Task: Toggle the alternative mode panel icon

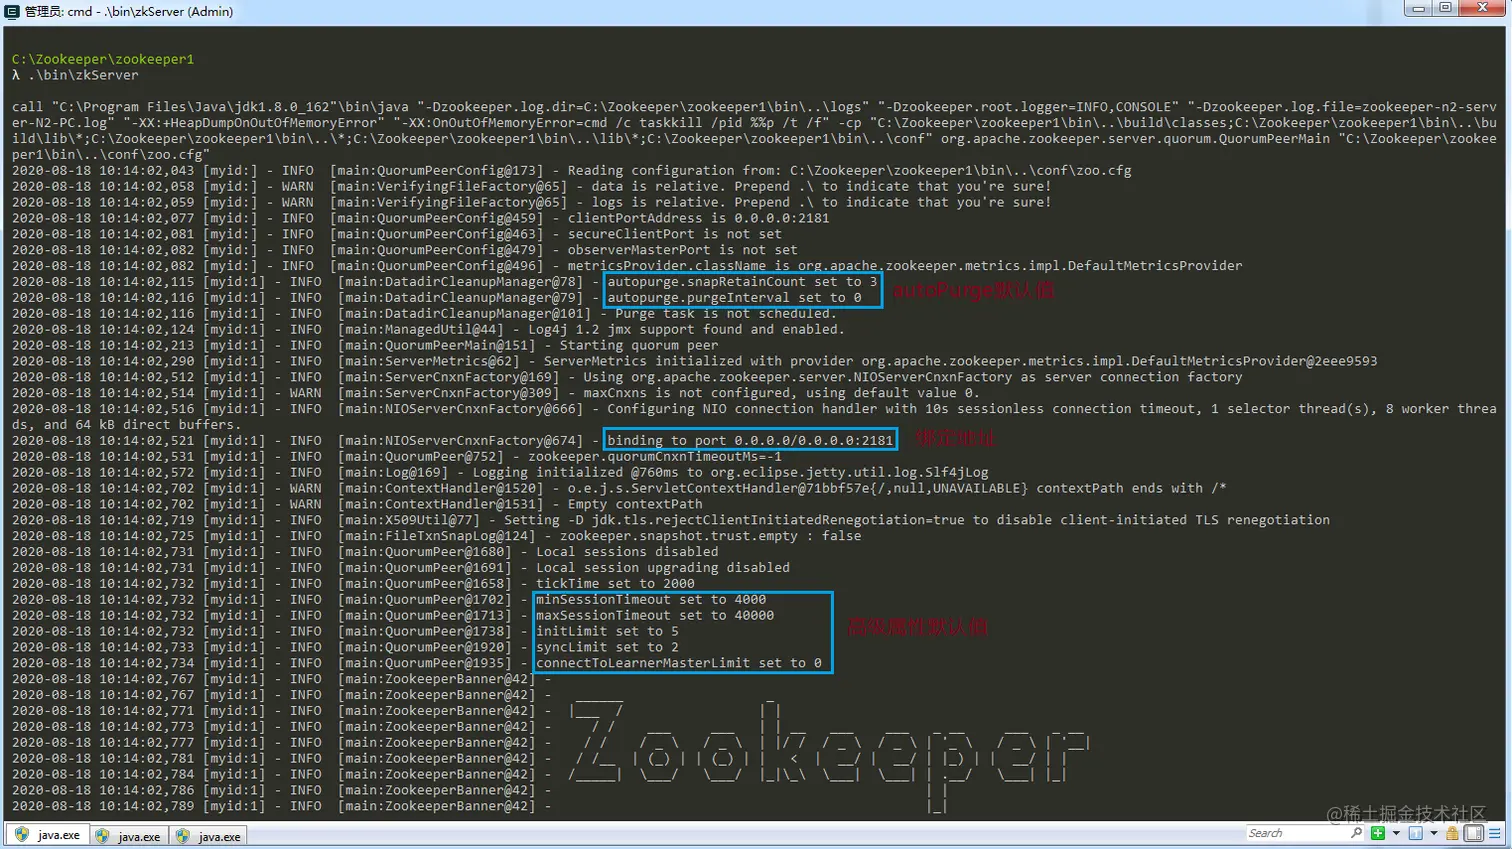Action: pyautogui.click(x=1474, y=833)
